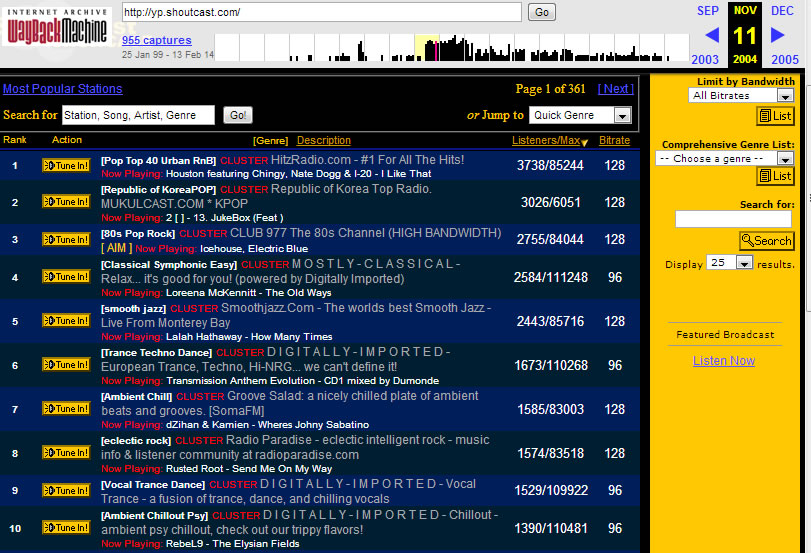811x553 pixels.
Task: Tune in to Radio Paradise station
Action: (x=66, y=453)
